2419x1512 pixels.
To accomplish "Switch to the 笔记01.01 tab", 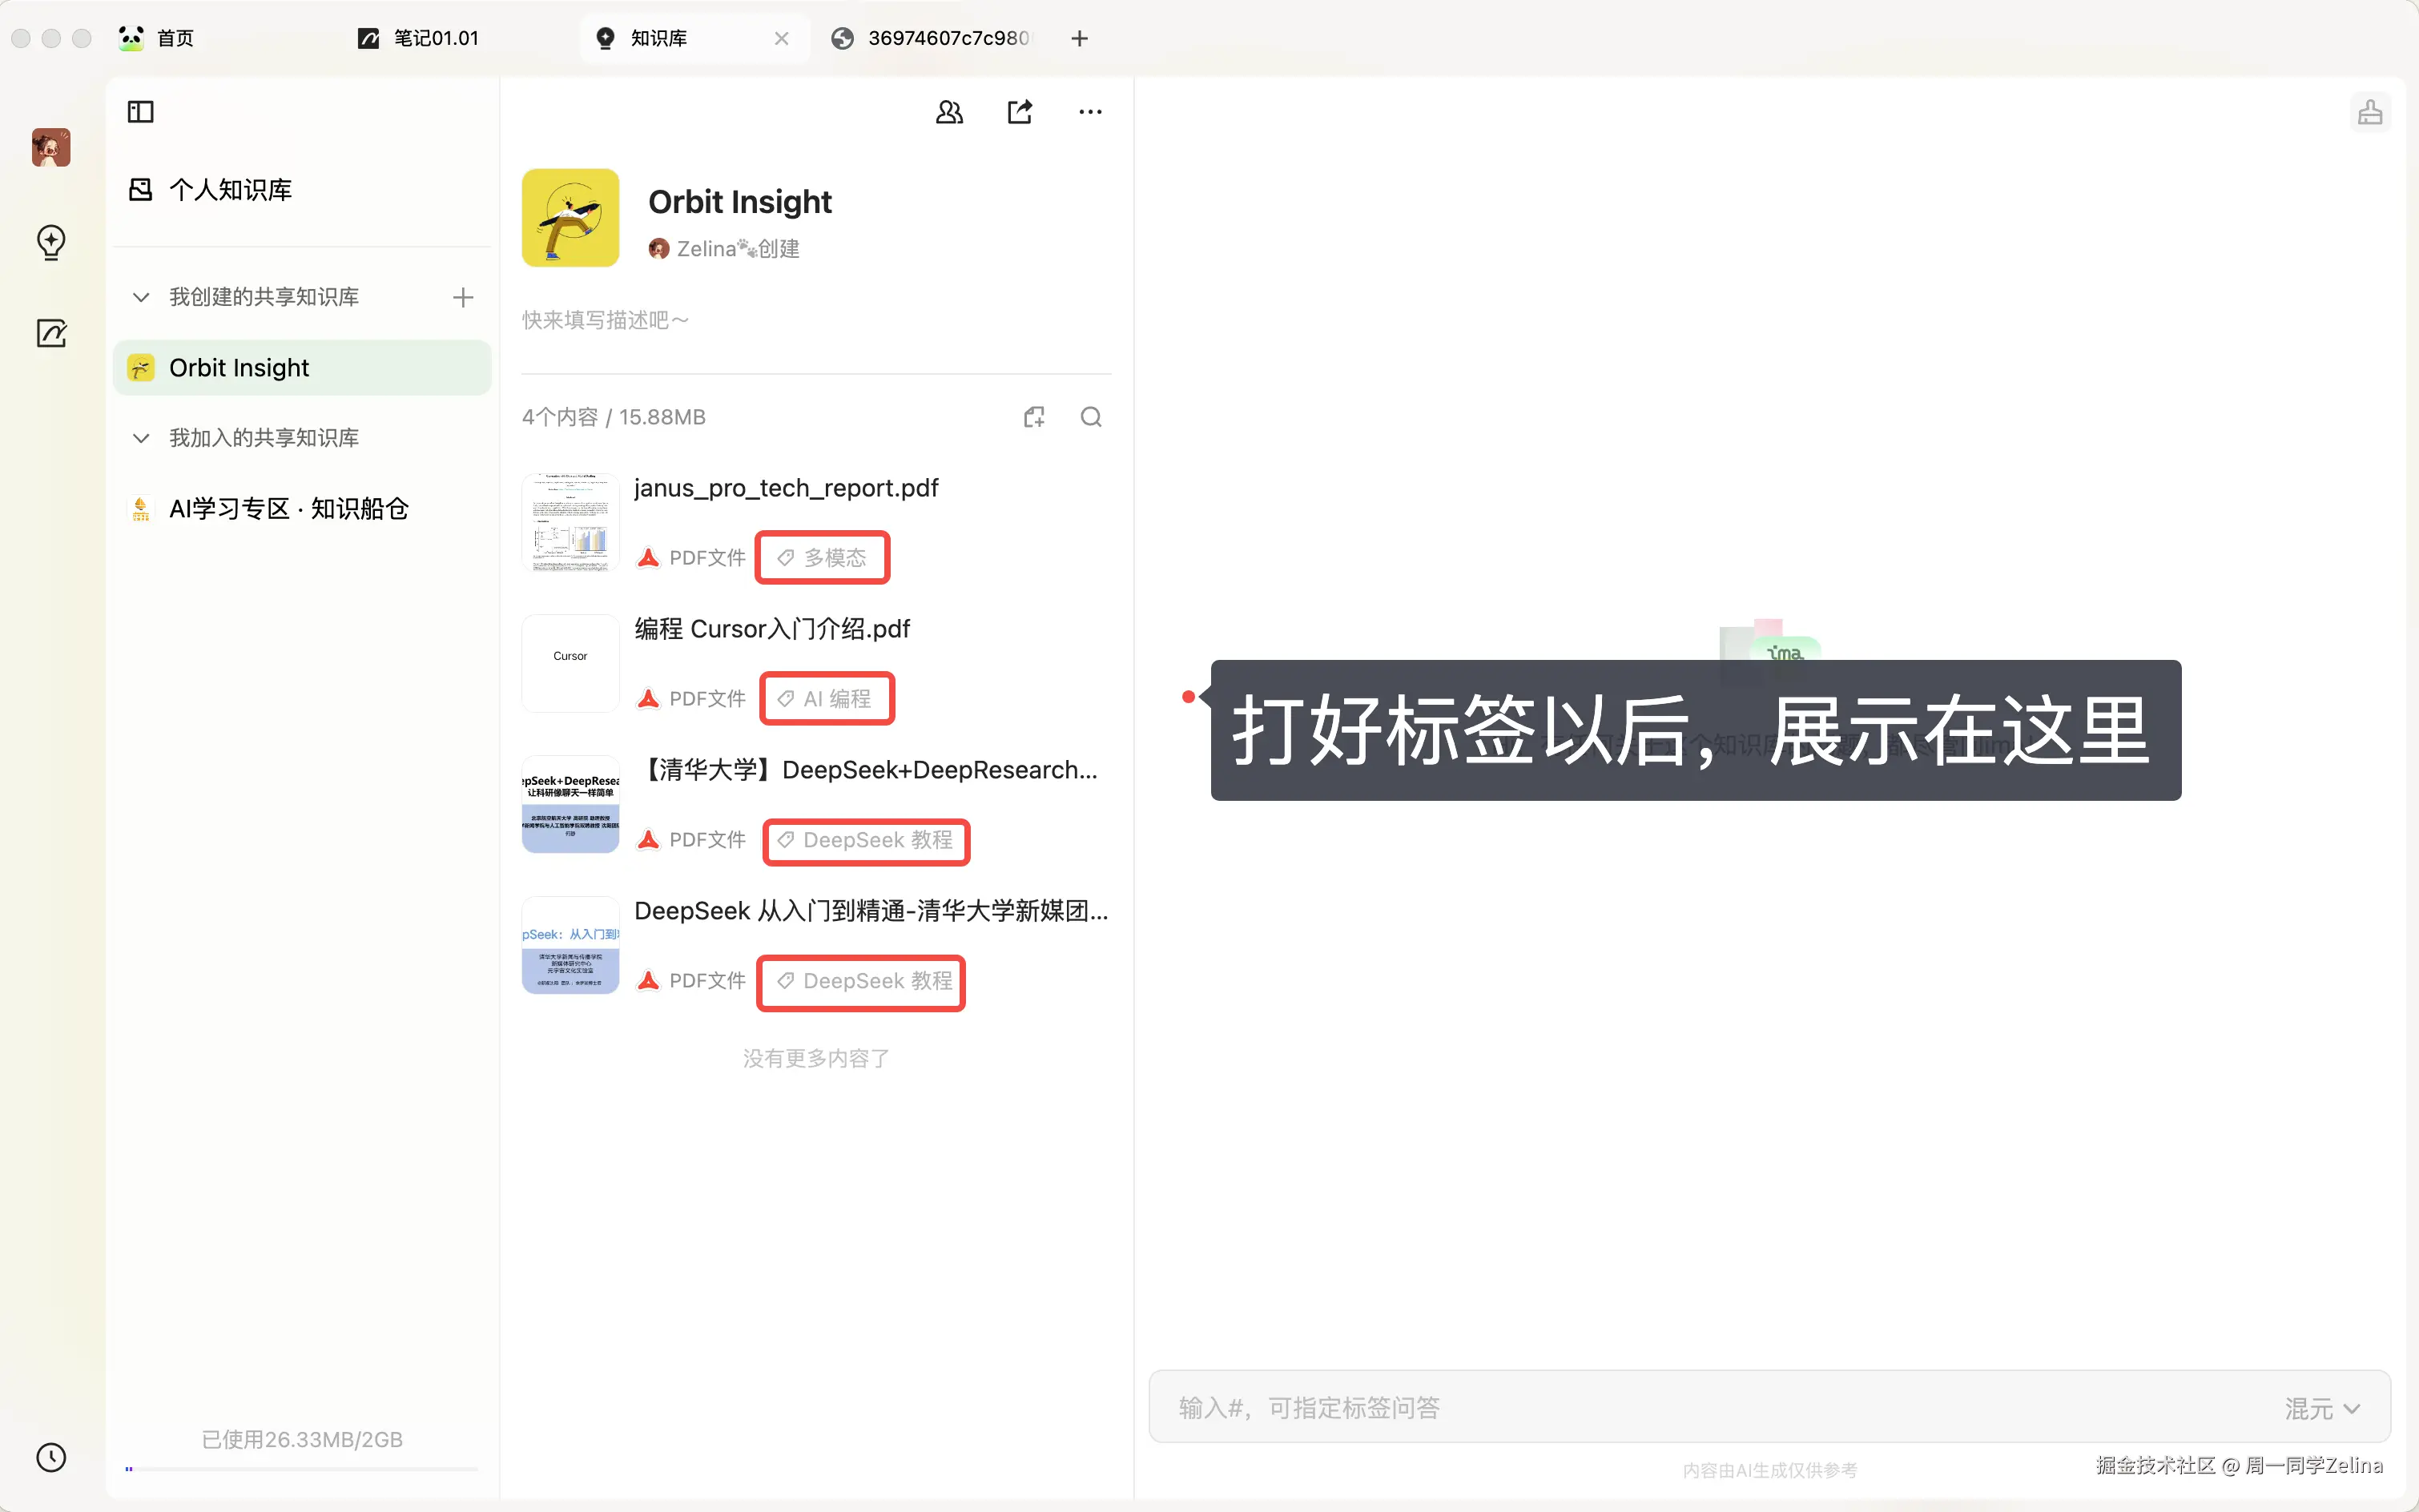I will tap(436, 38).
